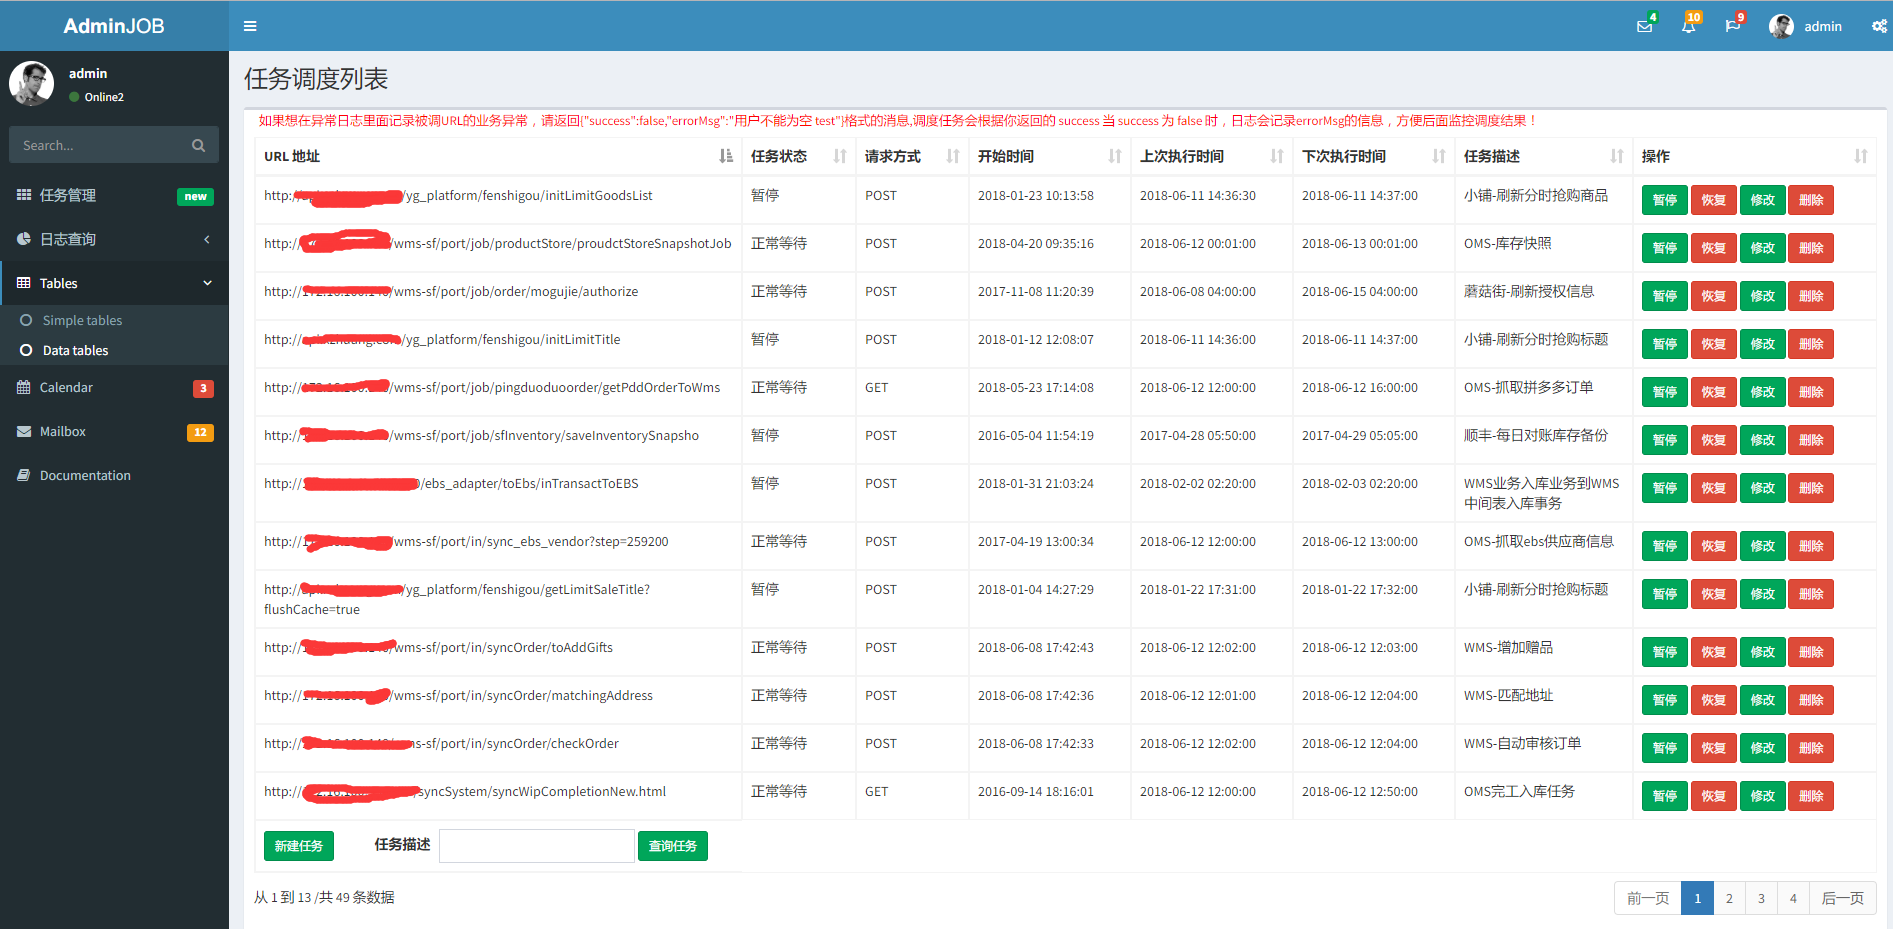Click the Online2 status link
1893x929 pixels.
(x=96, y=97)
